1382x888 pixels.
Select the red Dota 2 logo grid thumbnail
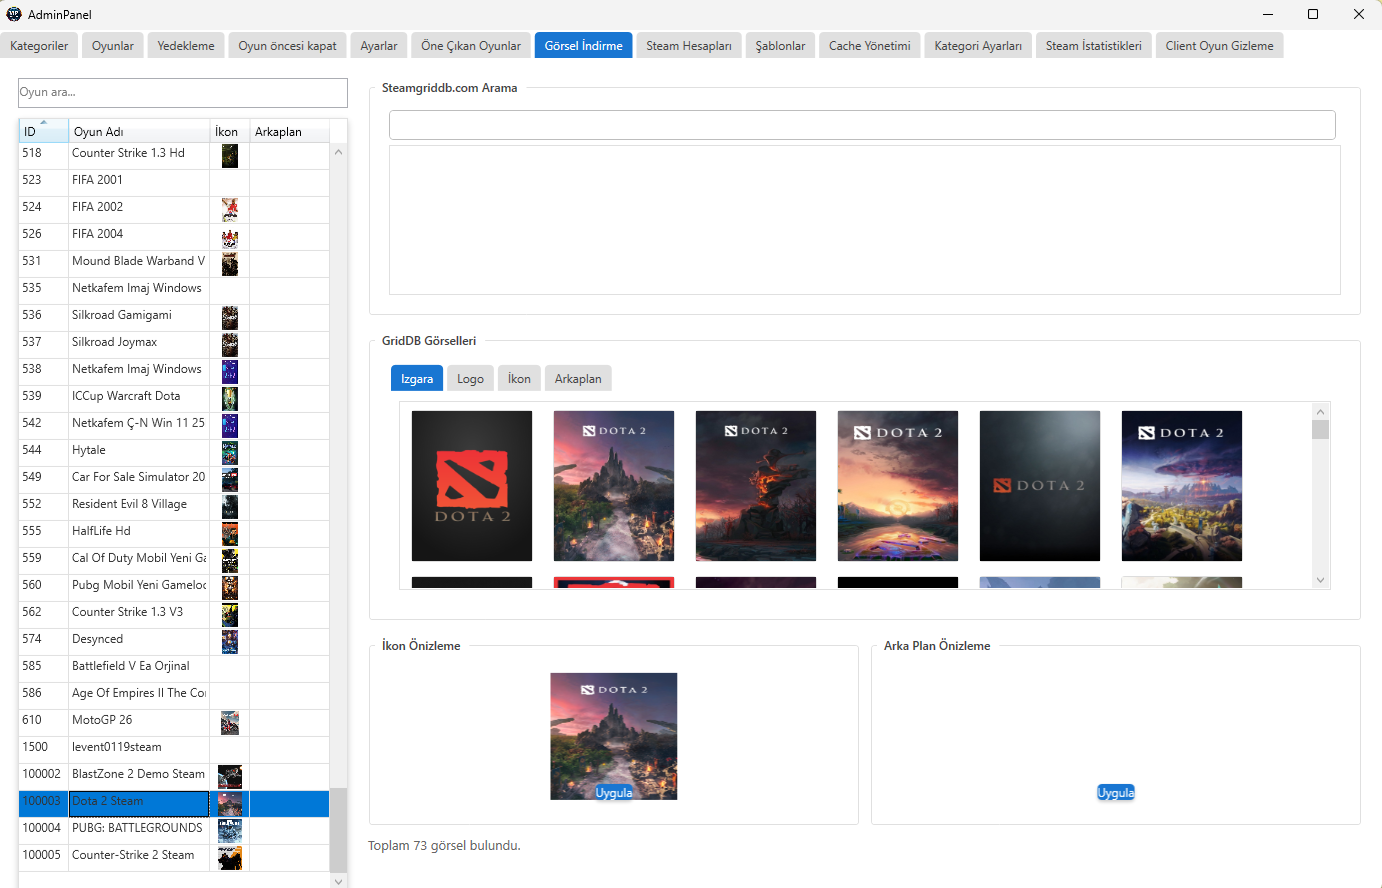[472, 486]
